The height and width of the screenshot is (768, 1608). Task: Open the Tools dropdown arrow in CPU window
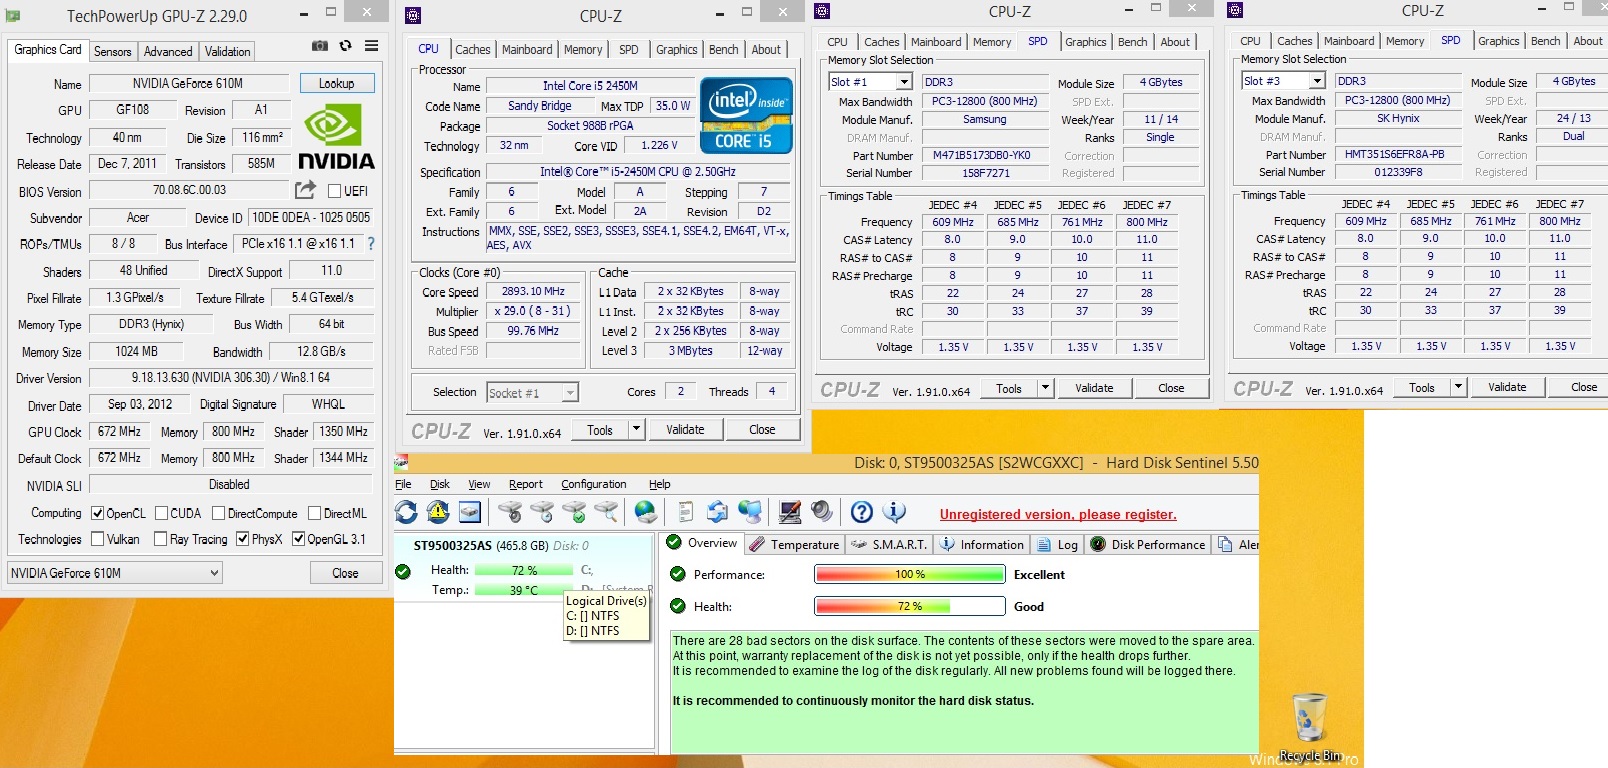tap(636, 429)
